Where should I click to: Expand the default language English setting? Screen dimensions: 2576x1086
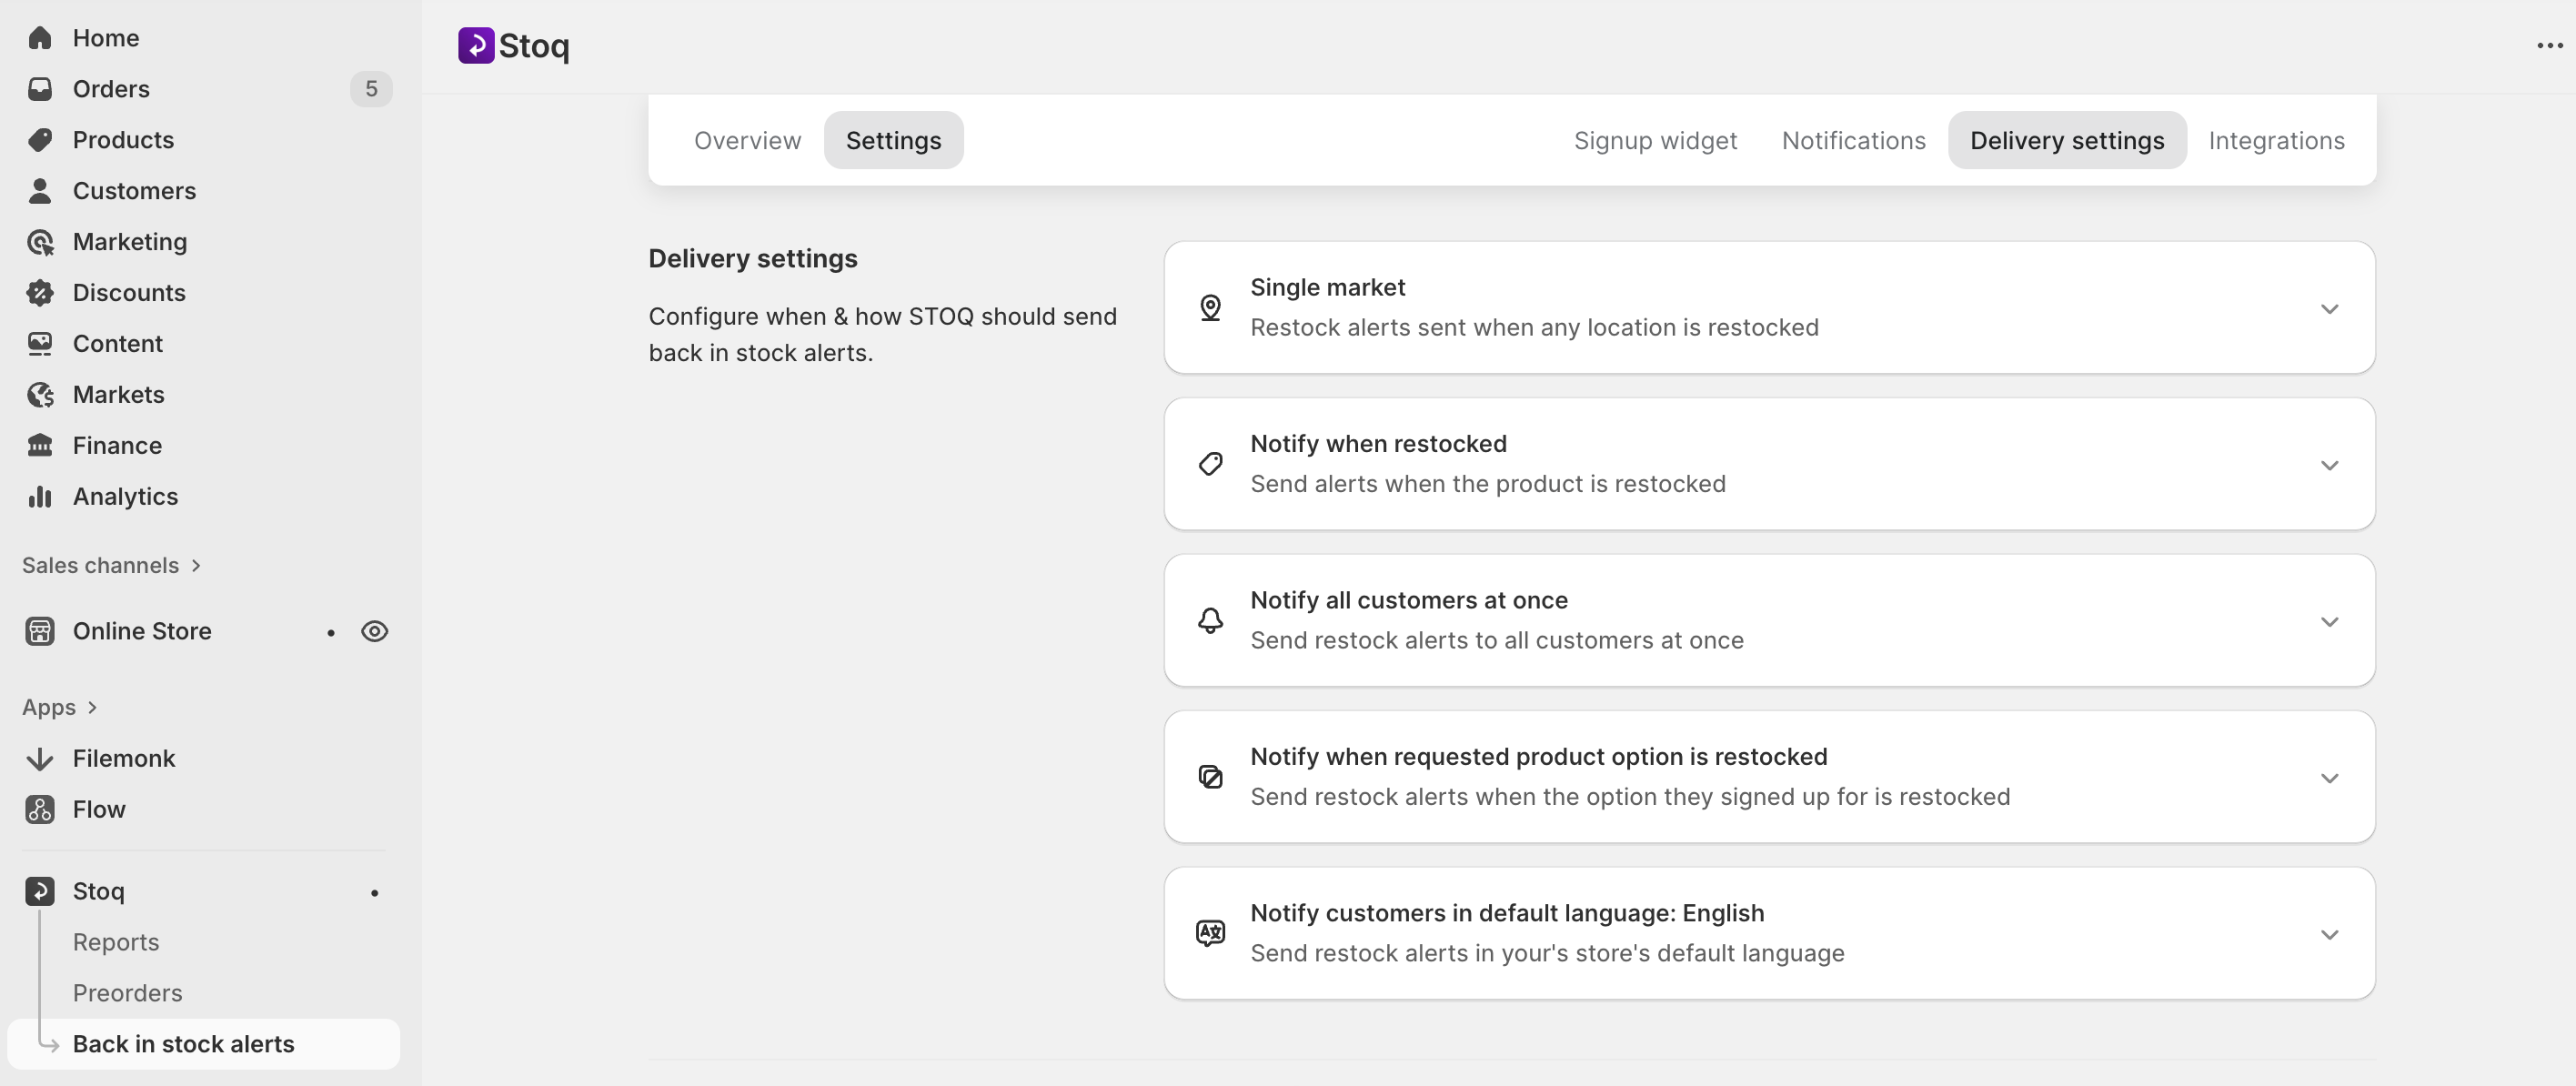[2329, 935]
